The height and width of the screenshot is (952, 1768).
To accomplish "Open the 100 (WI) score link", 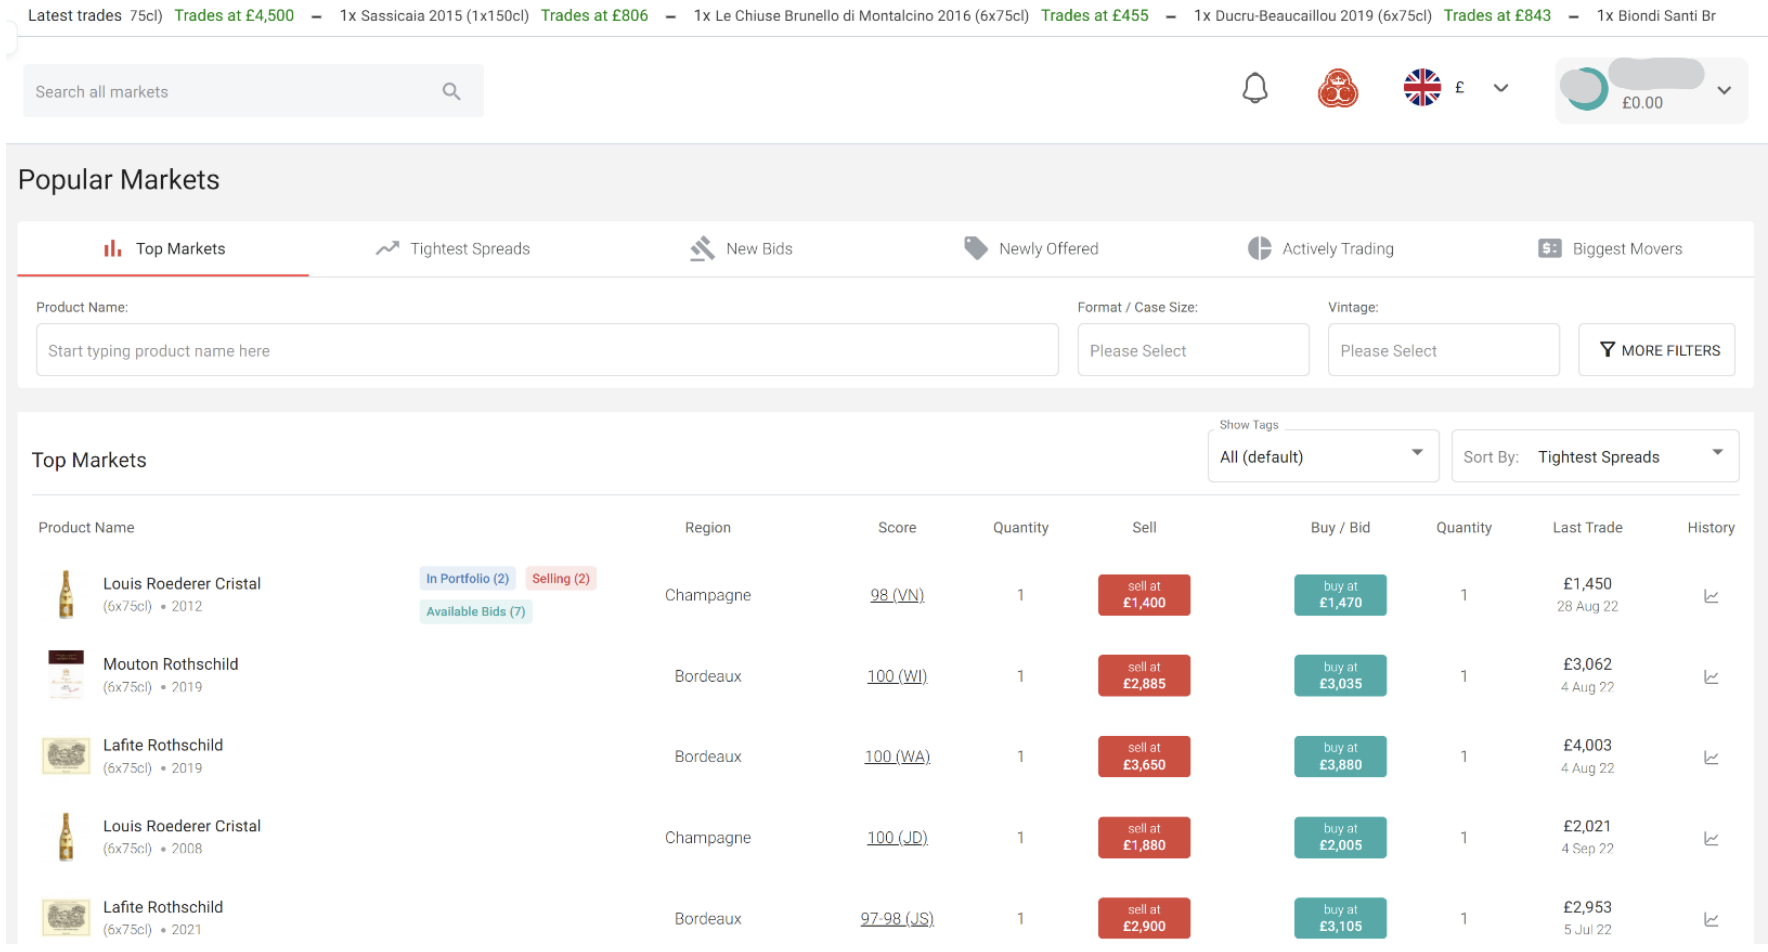I will 897,676.
